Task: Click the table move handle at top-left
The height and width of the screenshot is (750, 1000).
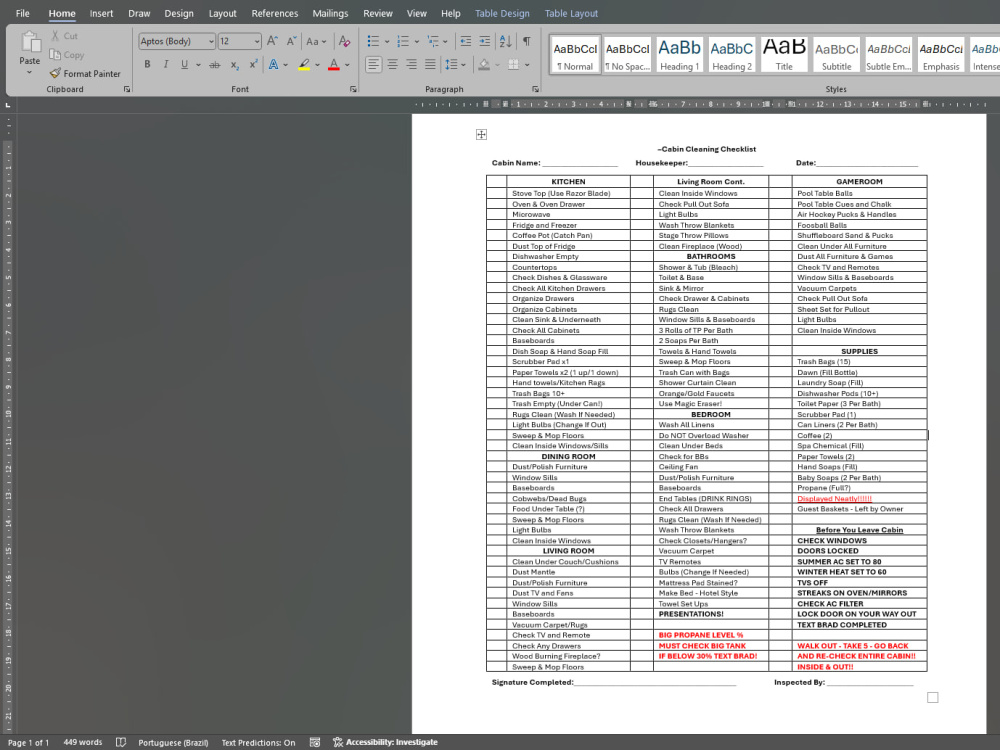Action: 482,134
